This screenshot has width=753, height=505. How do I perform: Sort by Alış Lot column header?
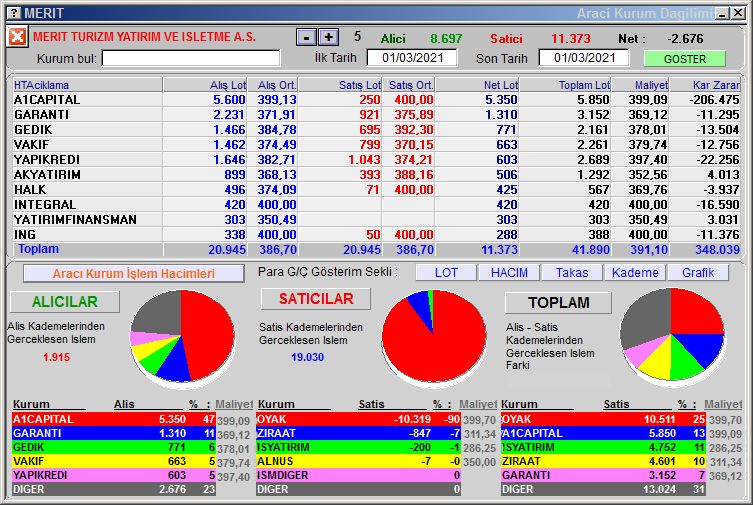tap(206, 85)
